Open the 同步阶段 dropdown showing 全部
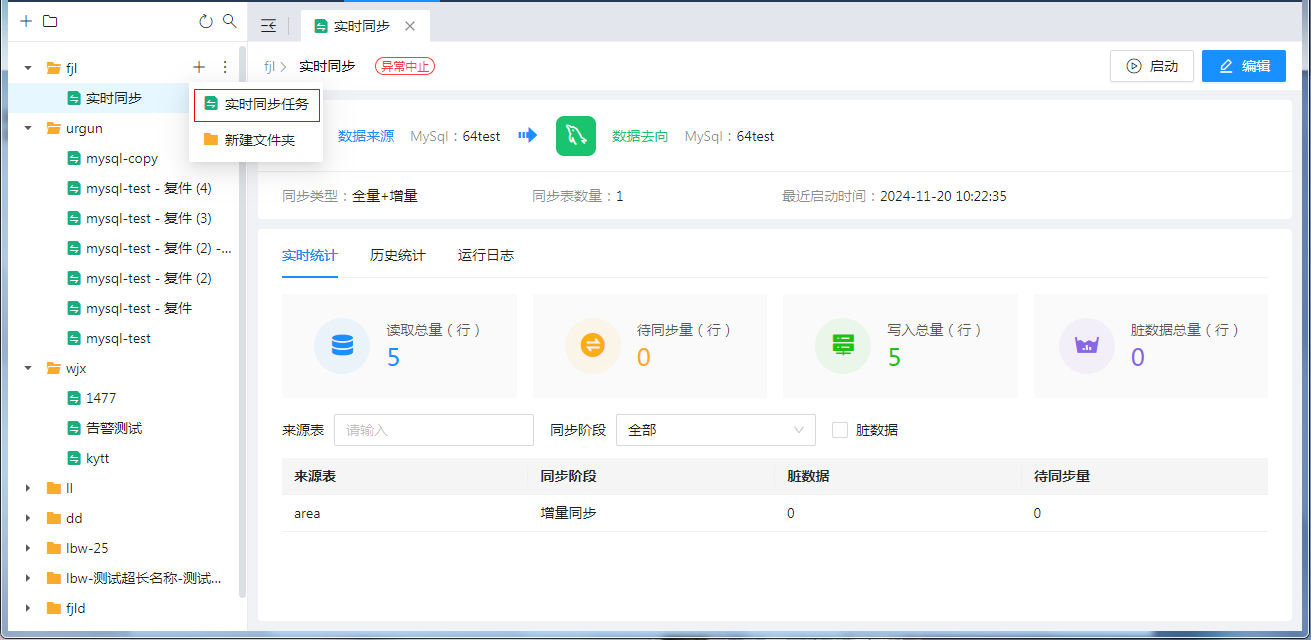The width and height of the screenshot is (1311, 640). 715,430
